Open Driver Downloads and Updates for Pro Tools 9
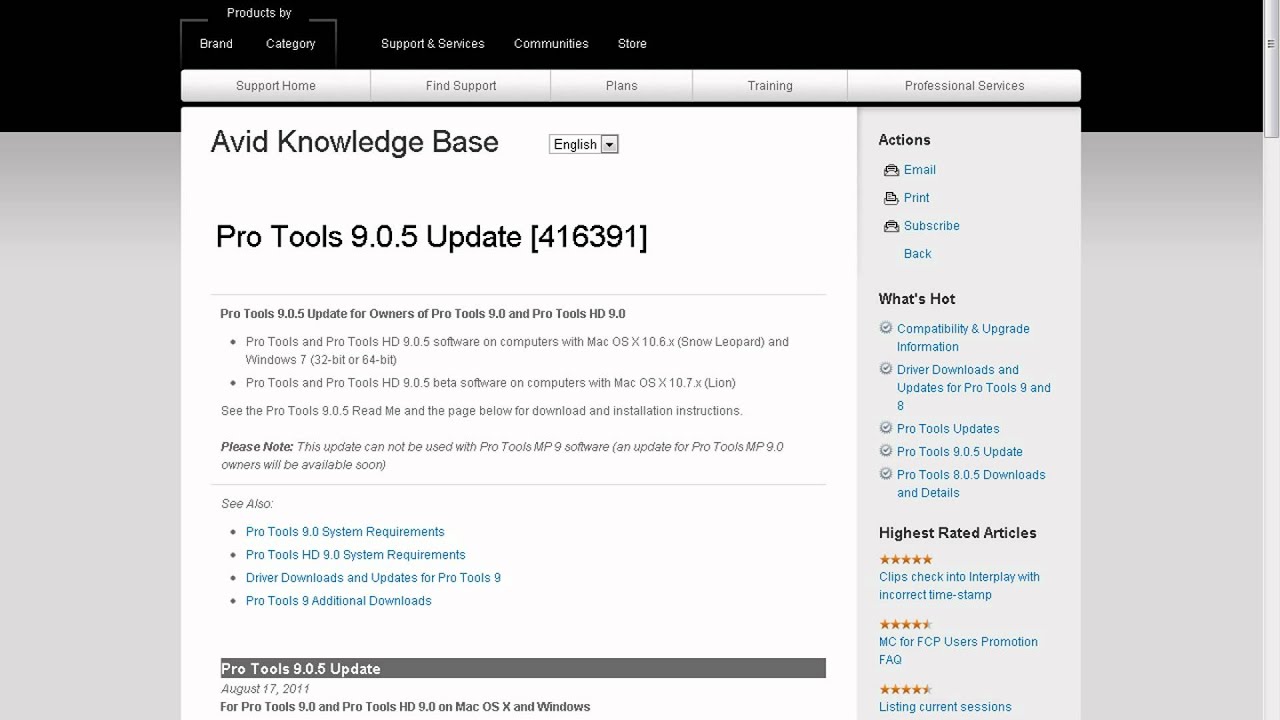This screenshot has height=720, width=1280. click(373, 578)
